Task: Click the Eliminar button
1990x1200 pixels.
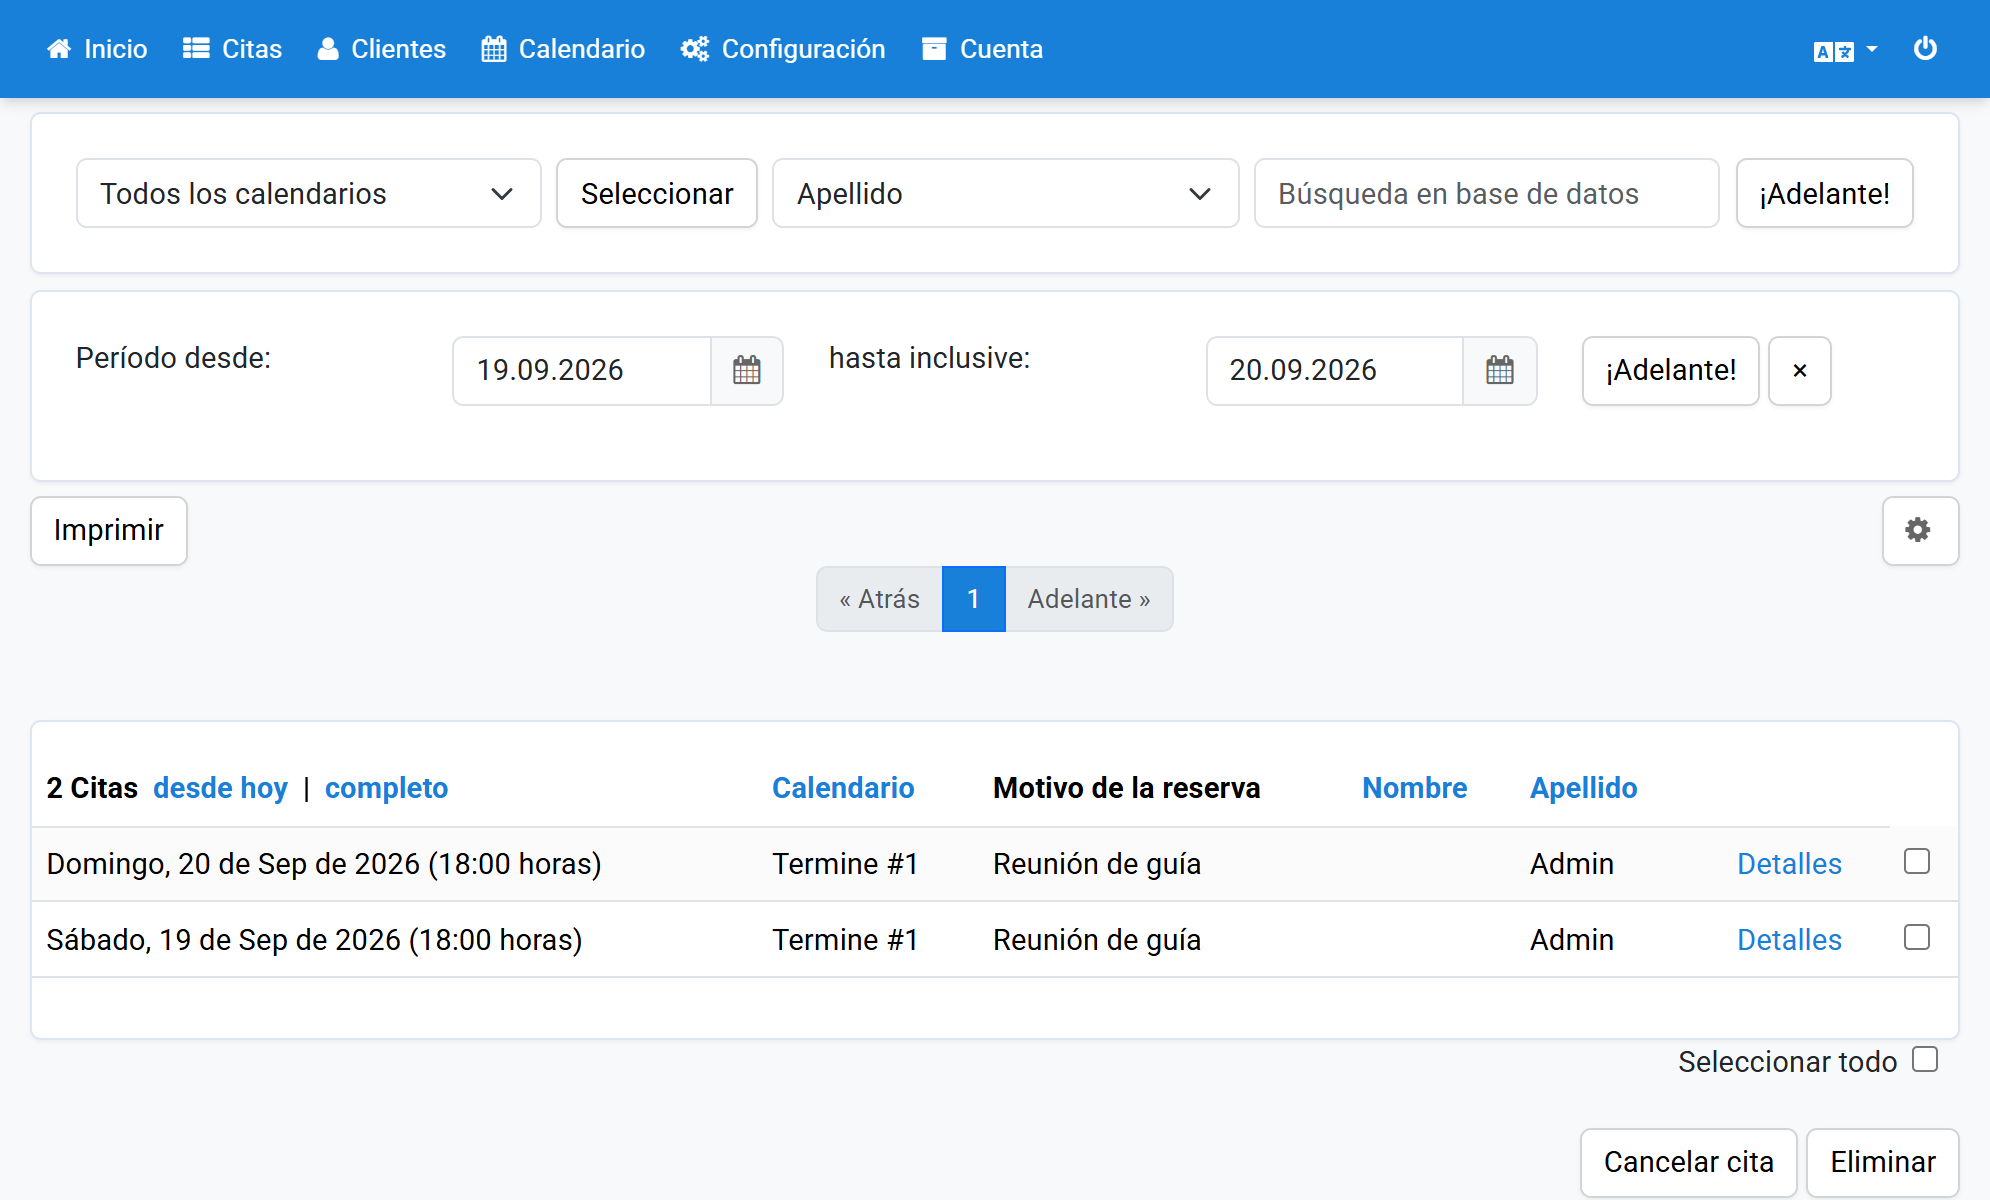Action: (x=1883, y=1163)
